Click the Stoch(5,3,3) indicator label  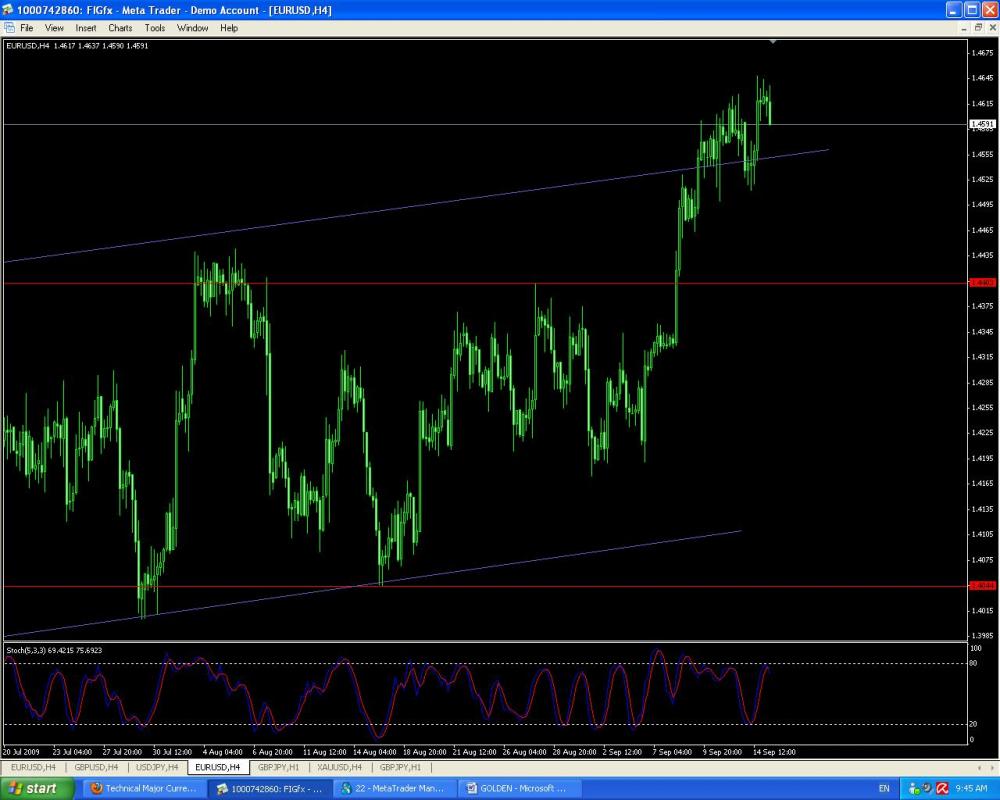pos(54,650)
